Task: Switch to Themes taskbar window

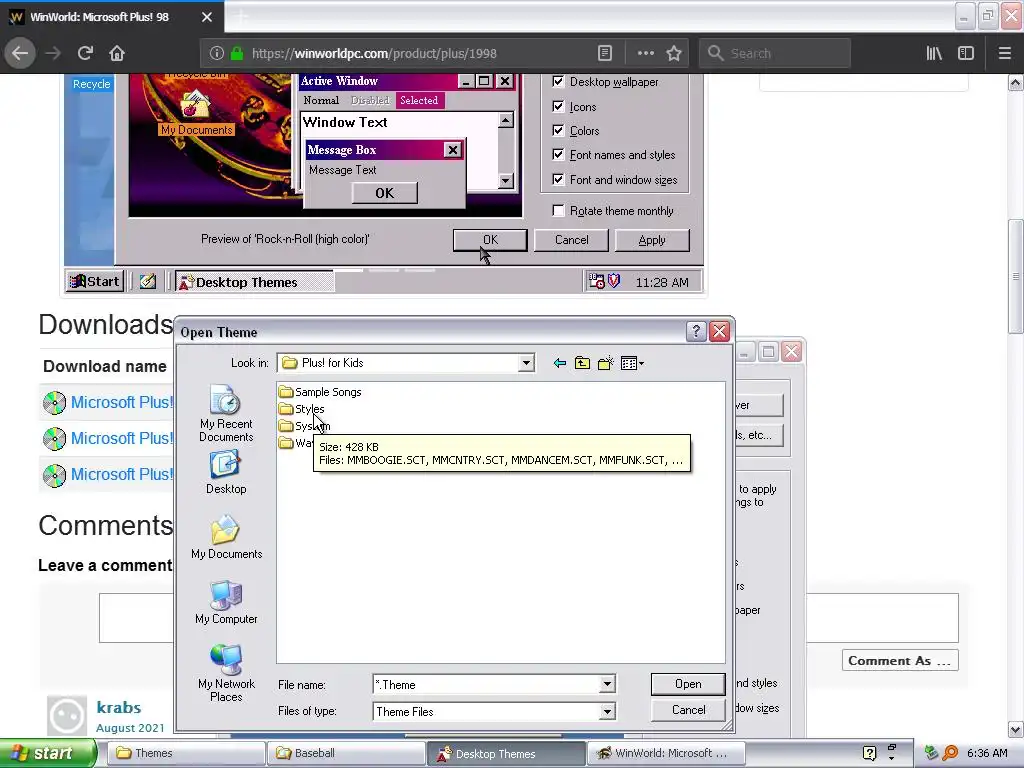Action: (184, 753)
